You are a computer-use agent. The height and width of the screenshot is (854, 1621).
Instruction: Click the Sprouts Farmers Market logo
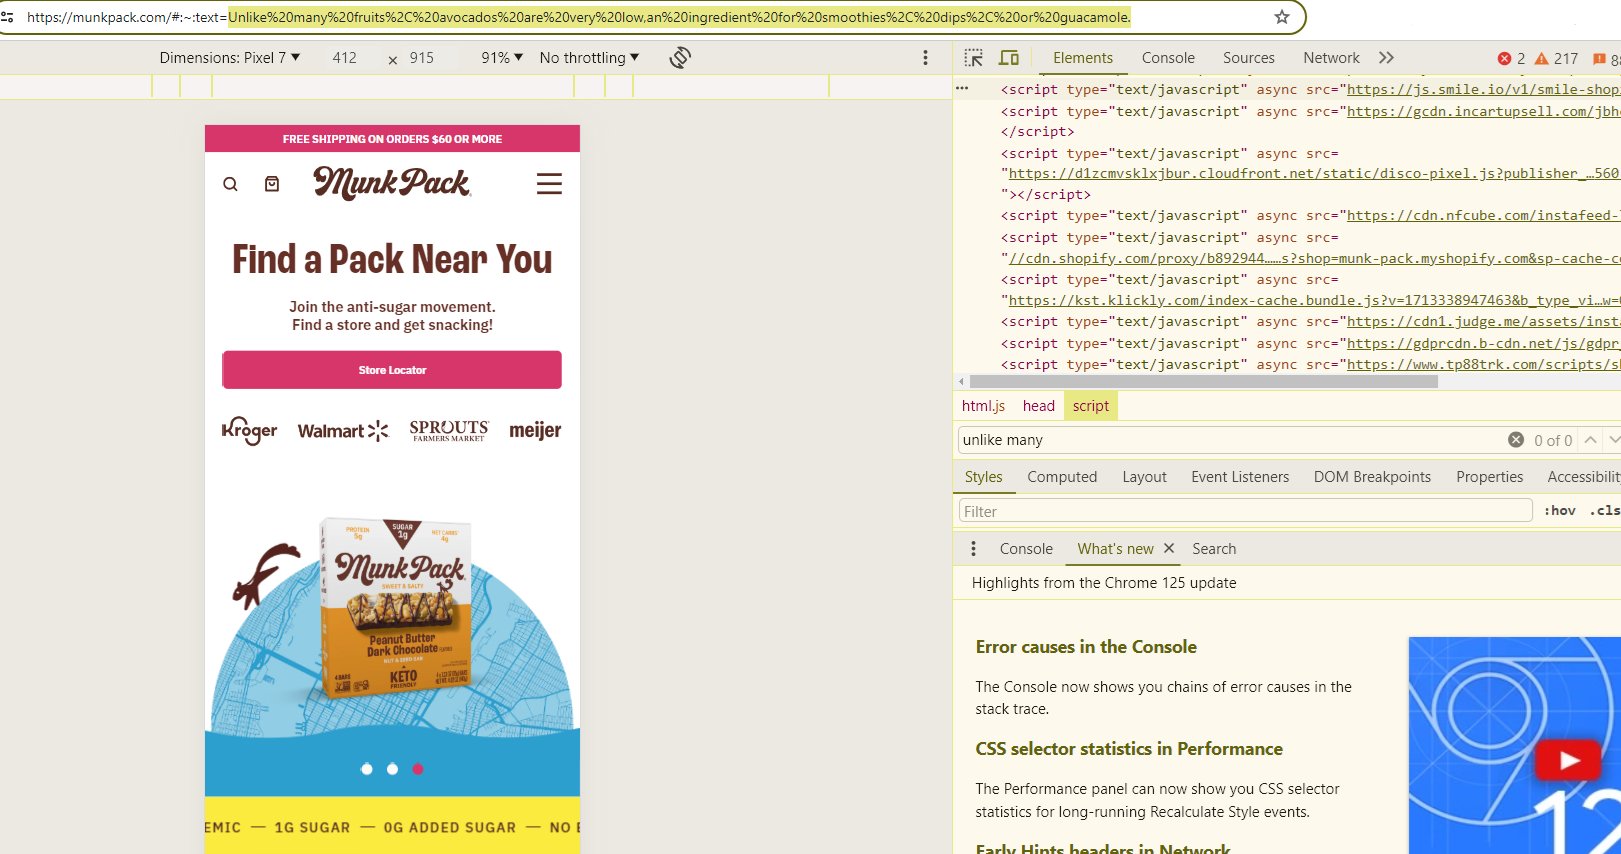coord(449,430)
